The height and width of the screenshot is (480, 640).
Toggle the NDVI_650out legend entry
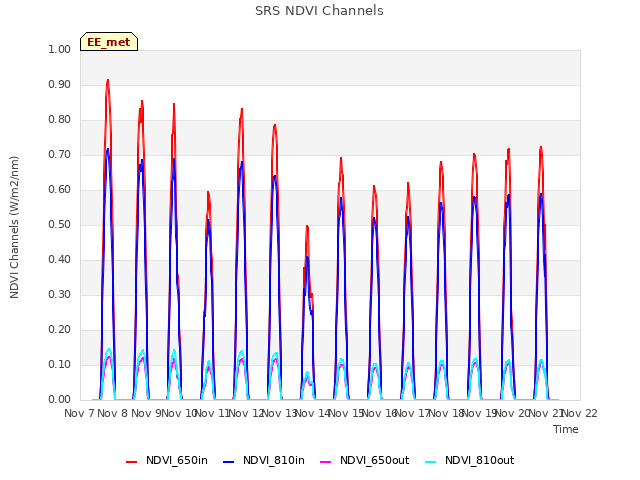(364, 460)
